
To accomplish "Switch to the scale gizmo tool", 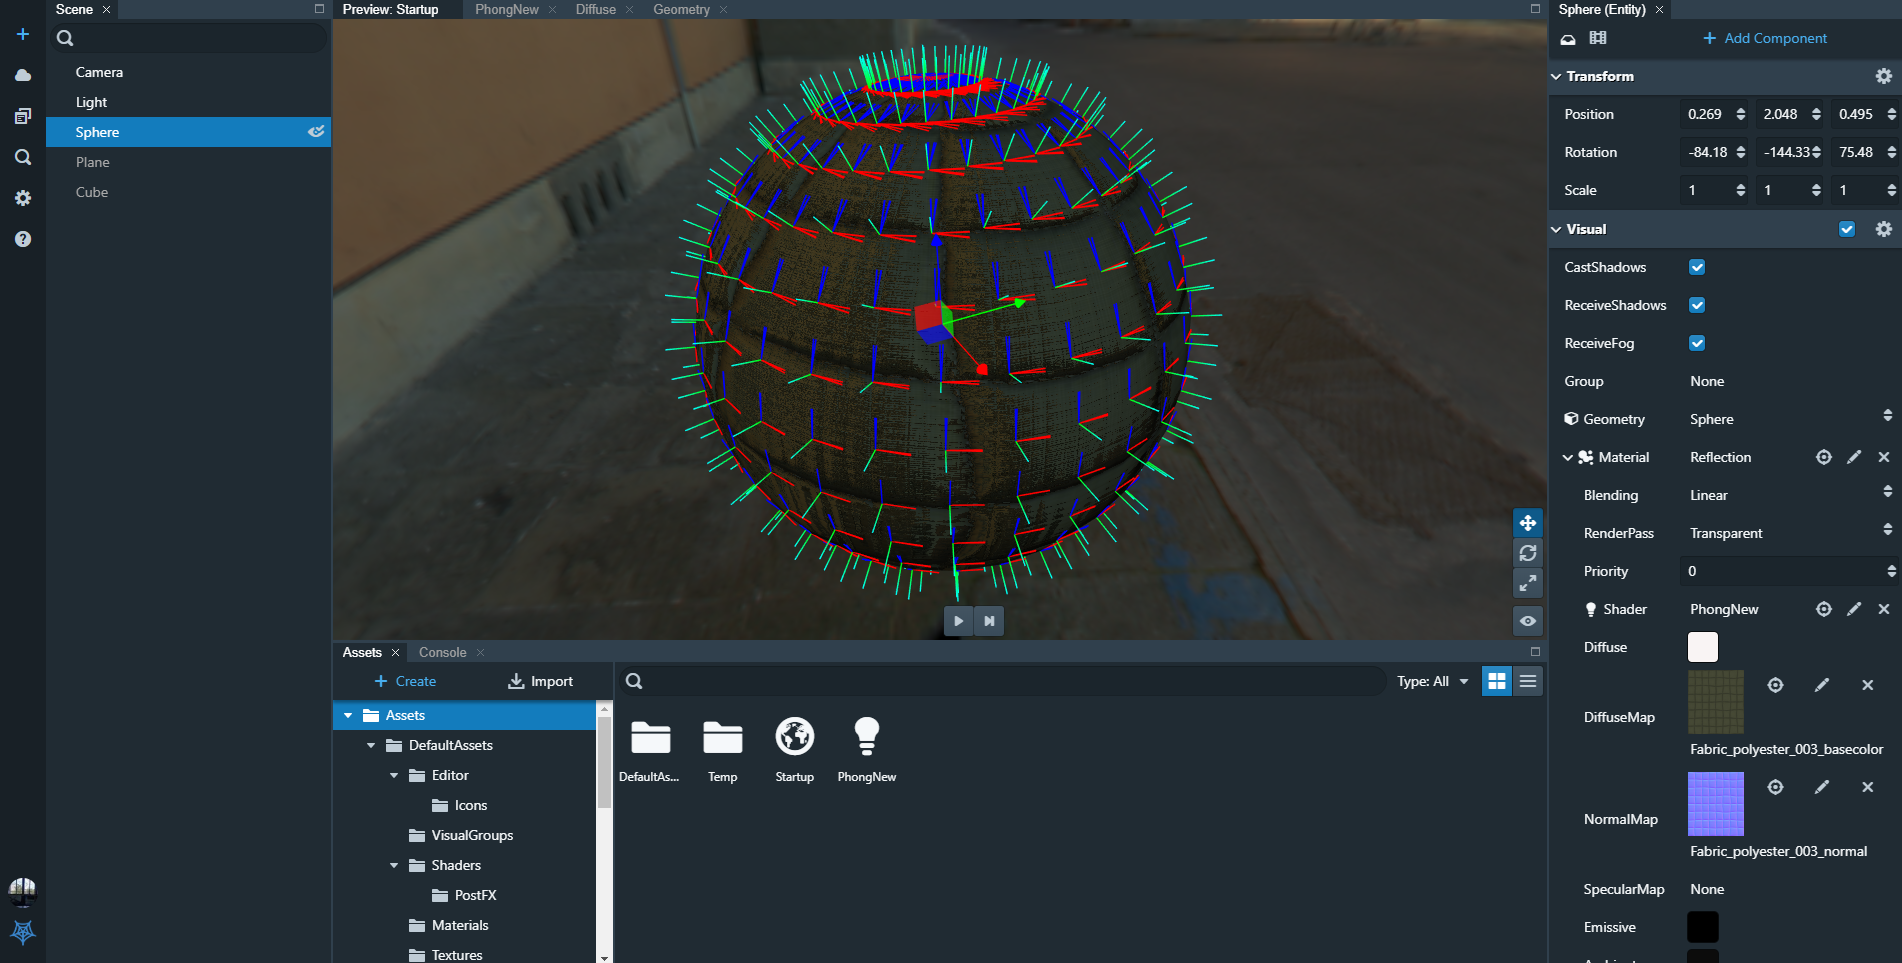I will (1528, 583).
